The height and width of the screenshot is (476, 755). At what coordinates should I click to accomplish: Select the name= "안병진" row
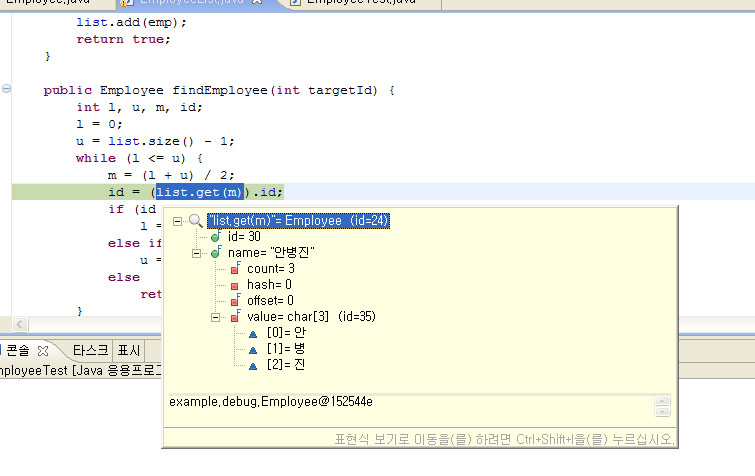(271, 253)
